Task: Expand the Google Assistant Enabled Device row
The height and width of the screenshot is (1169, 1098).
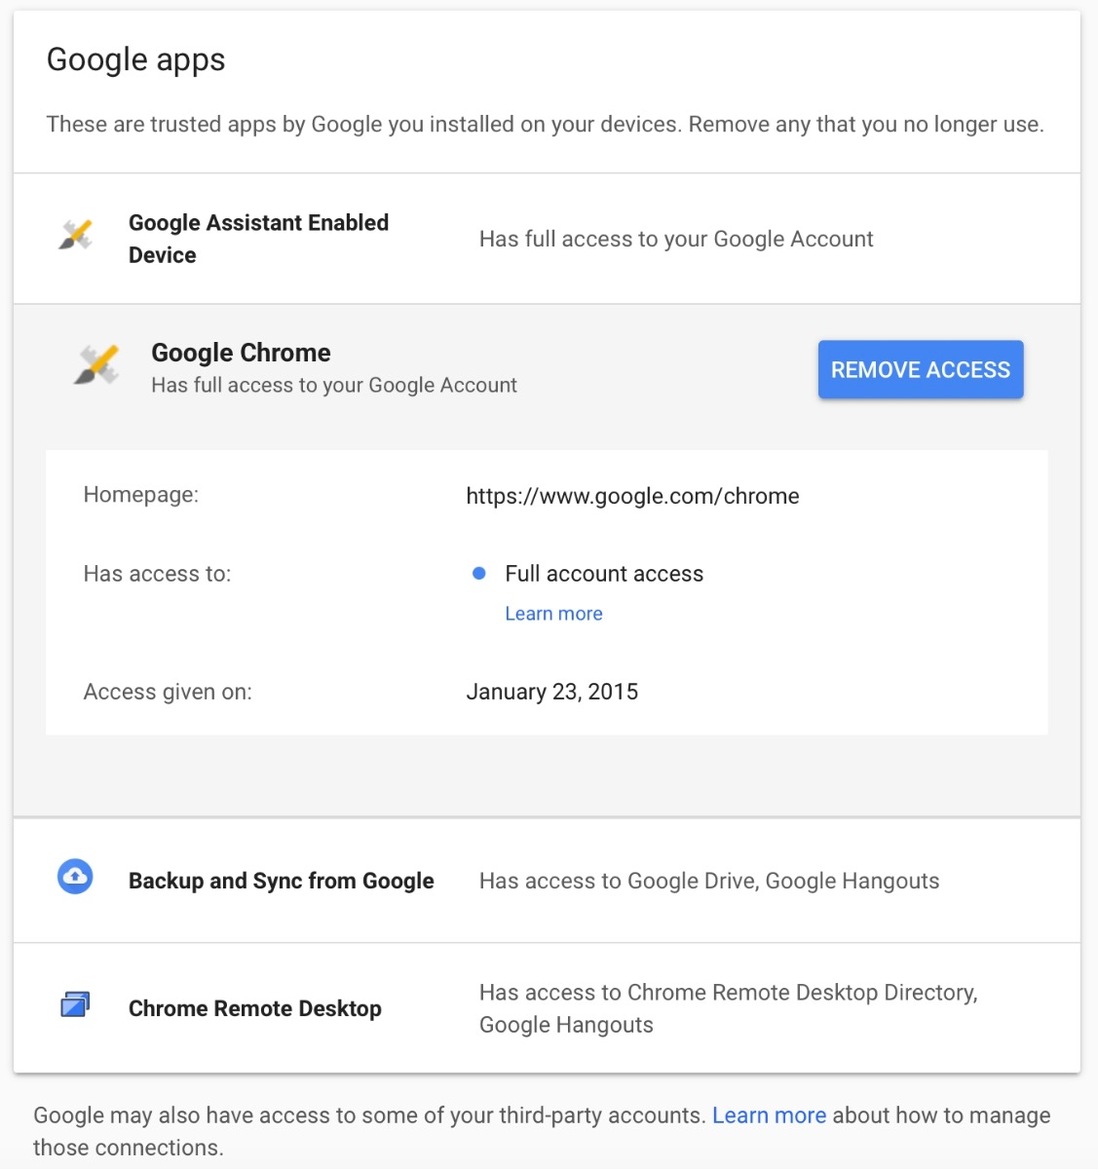Action: (x=547, y=239)
